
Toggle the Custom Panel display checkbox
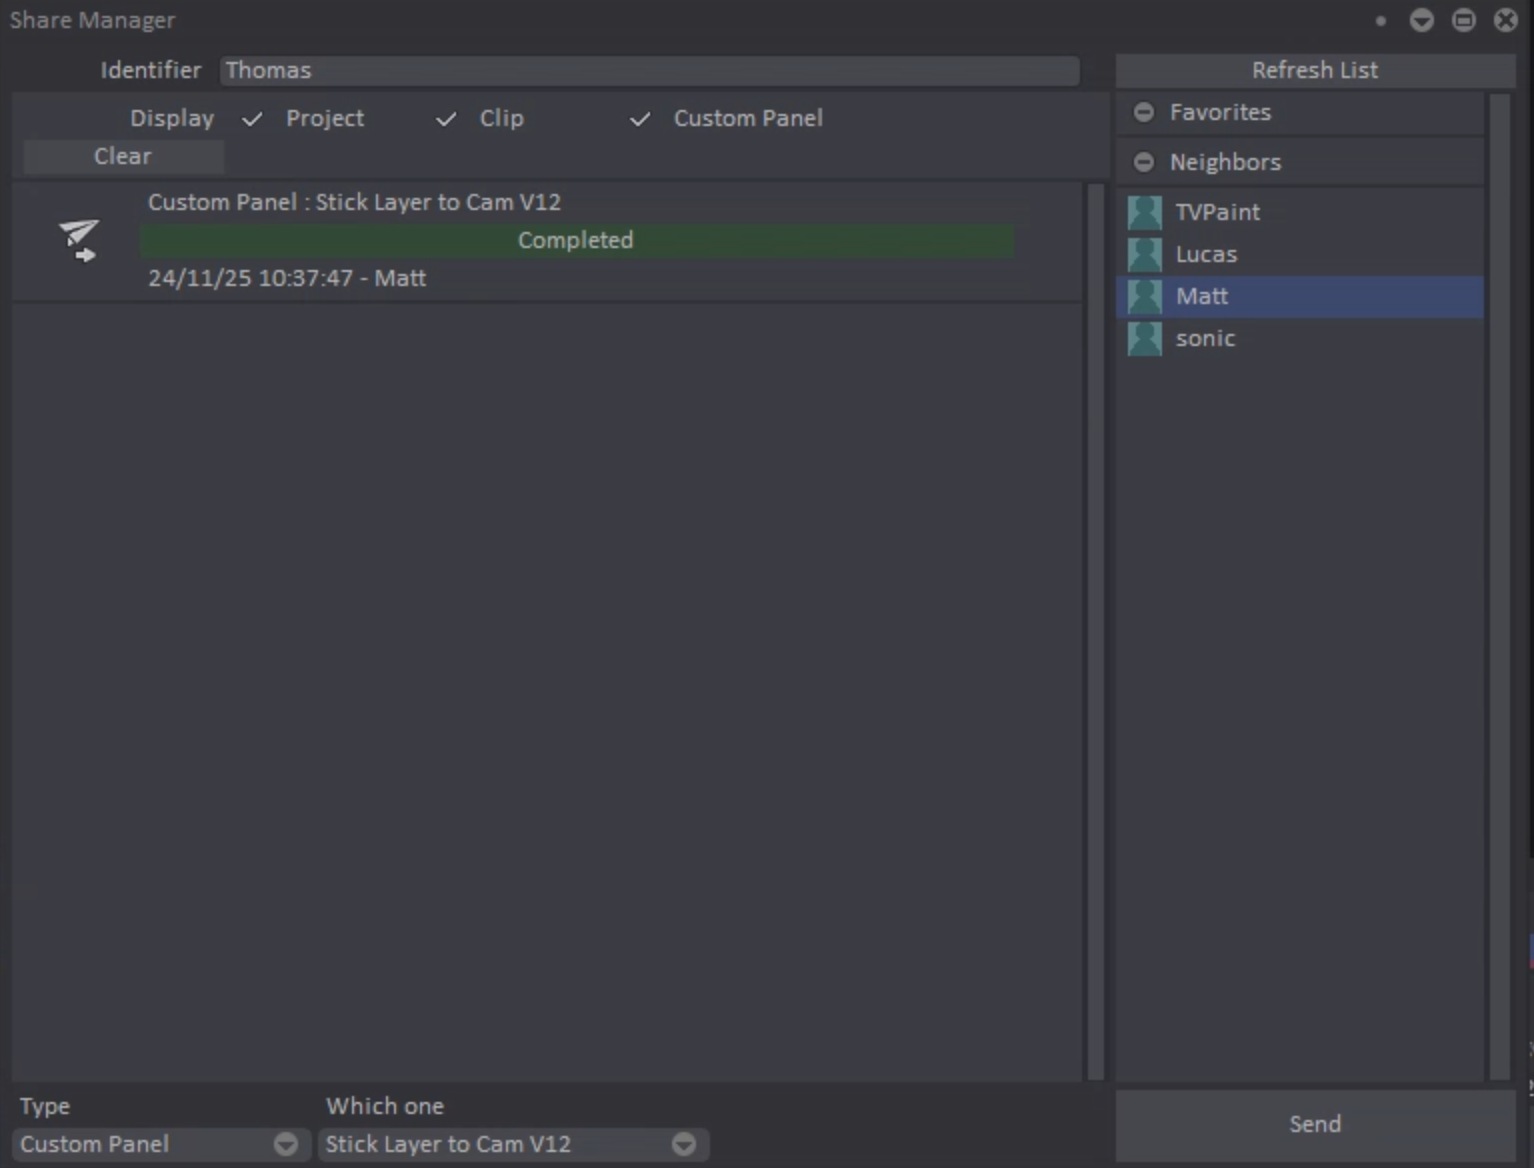click(640, 119)
